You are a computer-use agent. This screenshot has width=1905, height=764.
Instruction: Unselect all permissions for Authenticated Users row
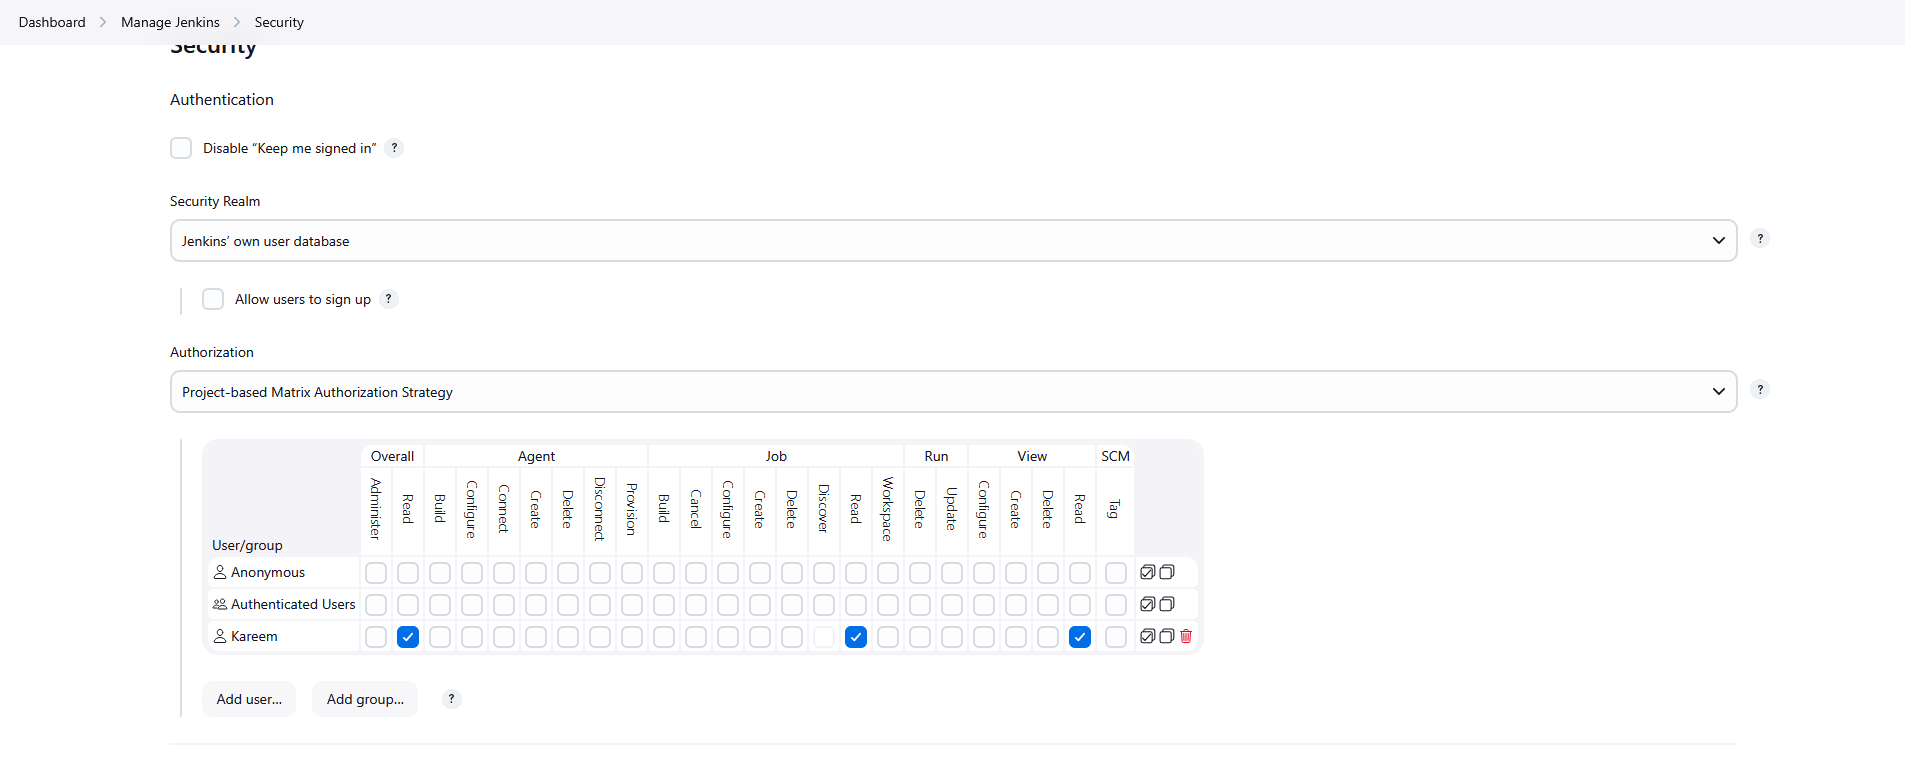coord(1167,604)
